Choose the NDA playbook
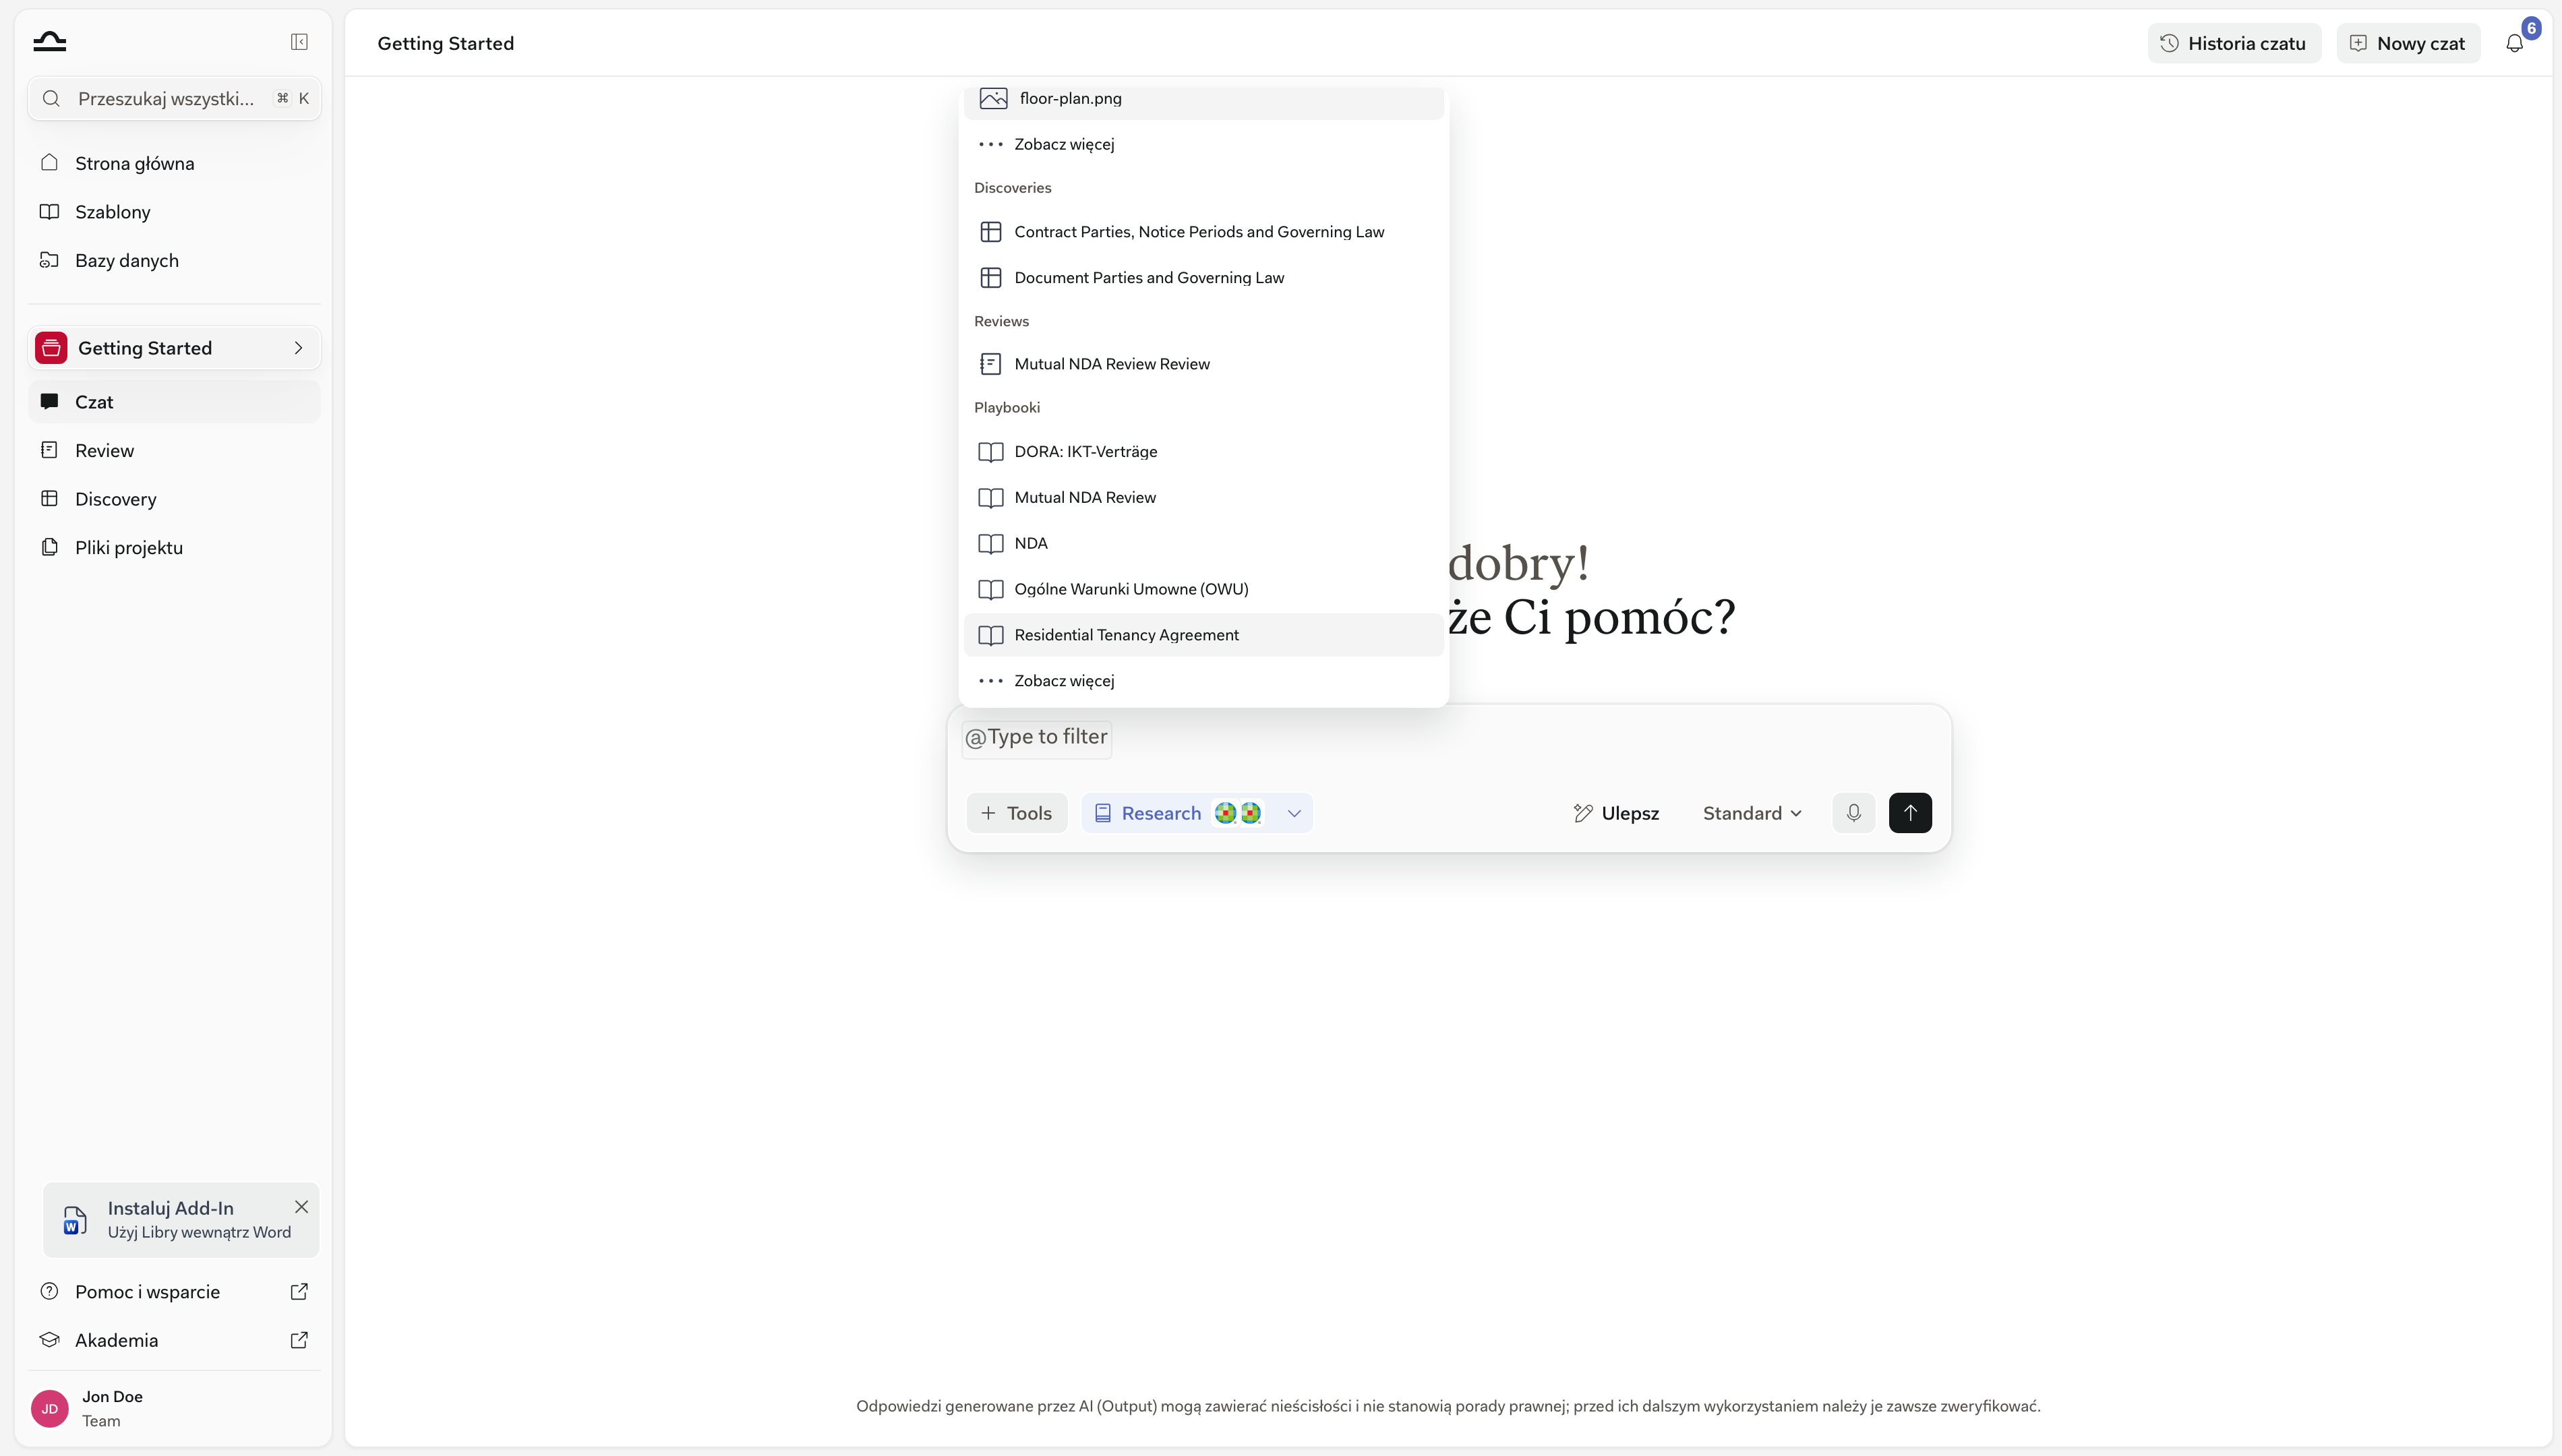This screenshot has width=2562, height=1456. click(1203, 543)
